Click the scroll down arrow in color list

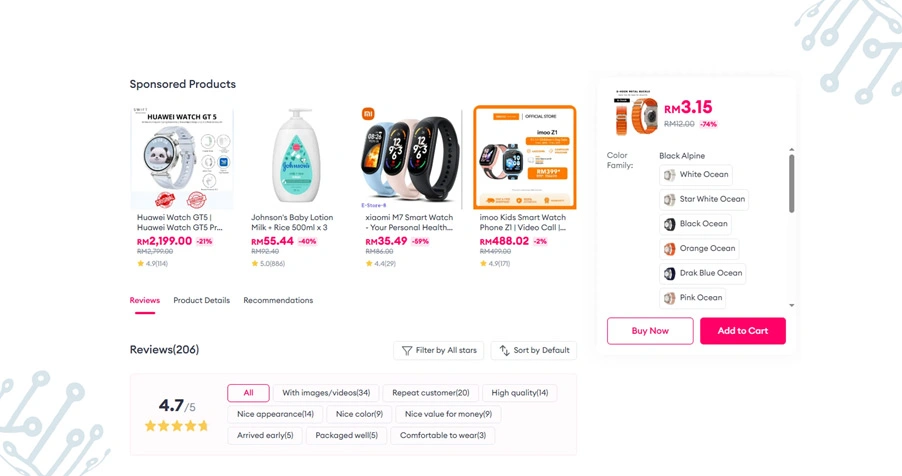coord(792,305)
